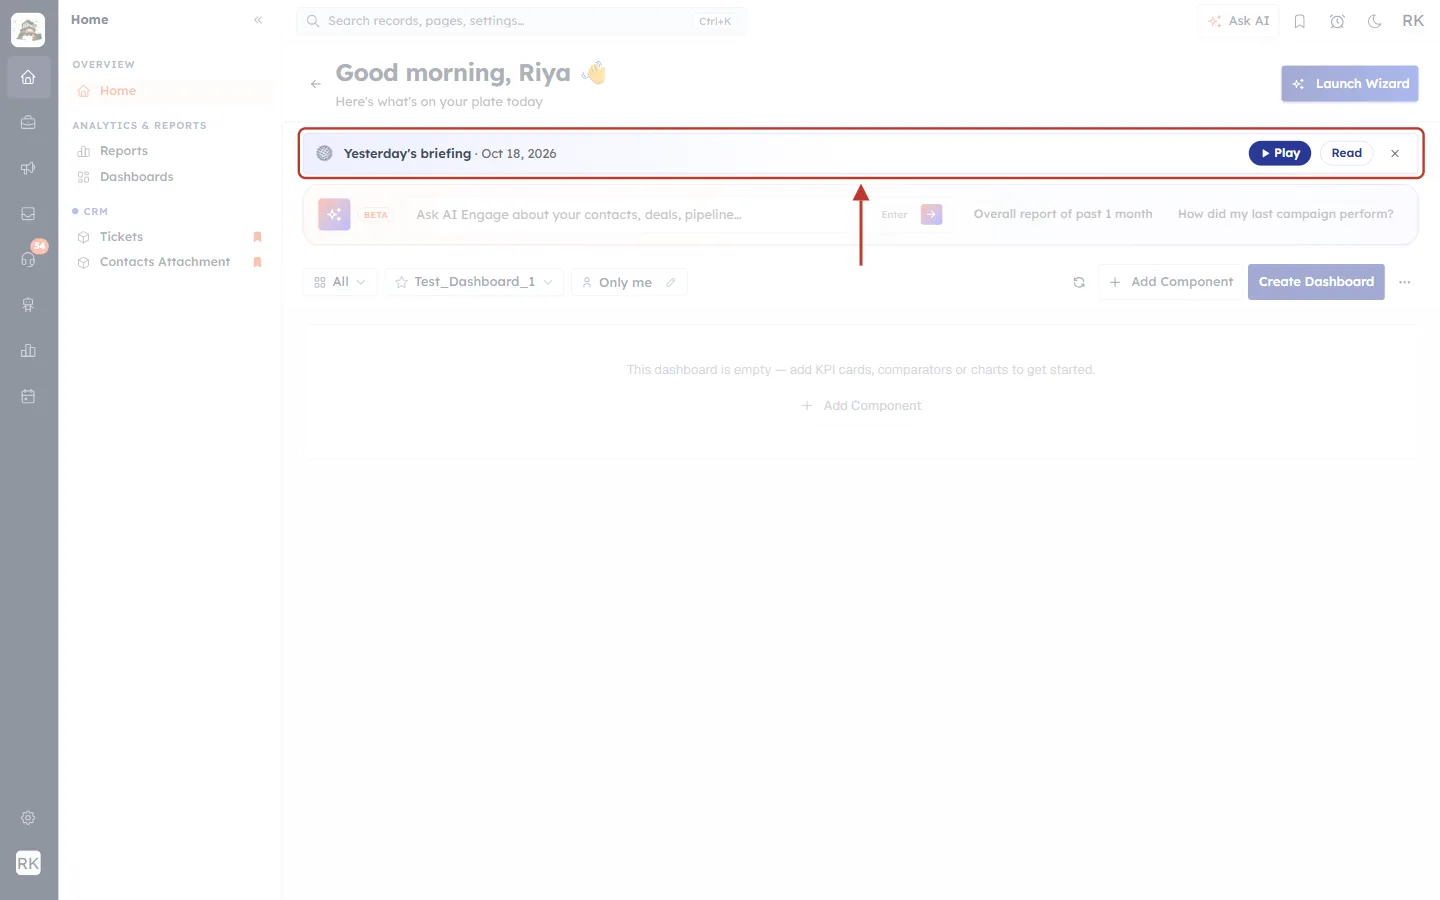Open the calendar icon in left rail
The image size is (1440, 900).
tap(28, 396)
